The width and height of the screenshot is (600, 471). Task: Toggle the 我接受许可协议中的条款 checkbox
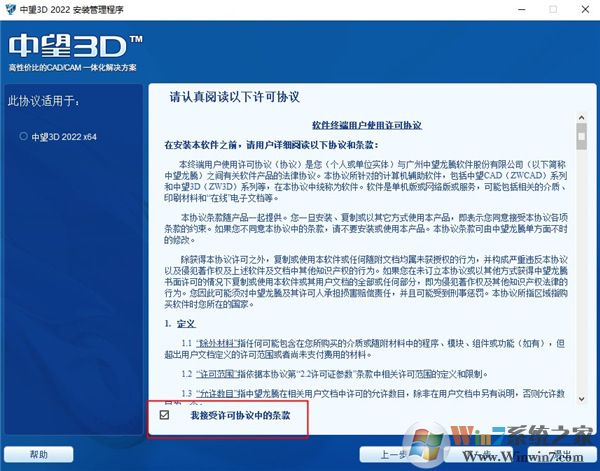165,415
